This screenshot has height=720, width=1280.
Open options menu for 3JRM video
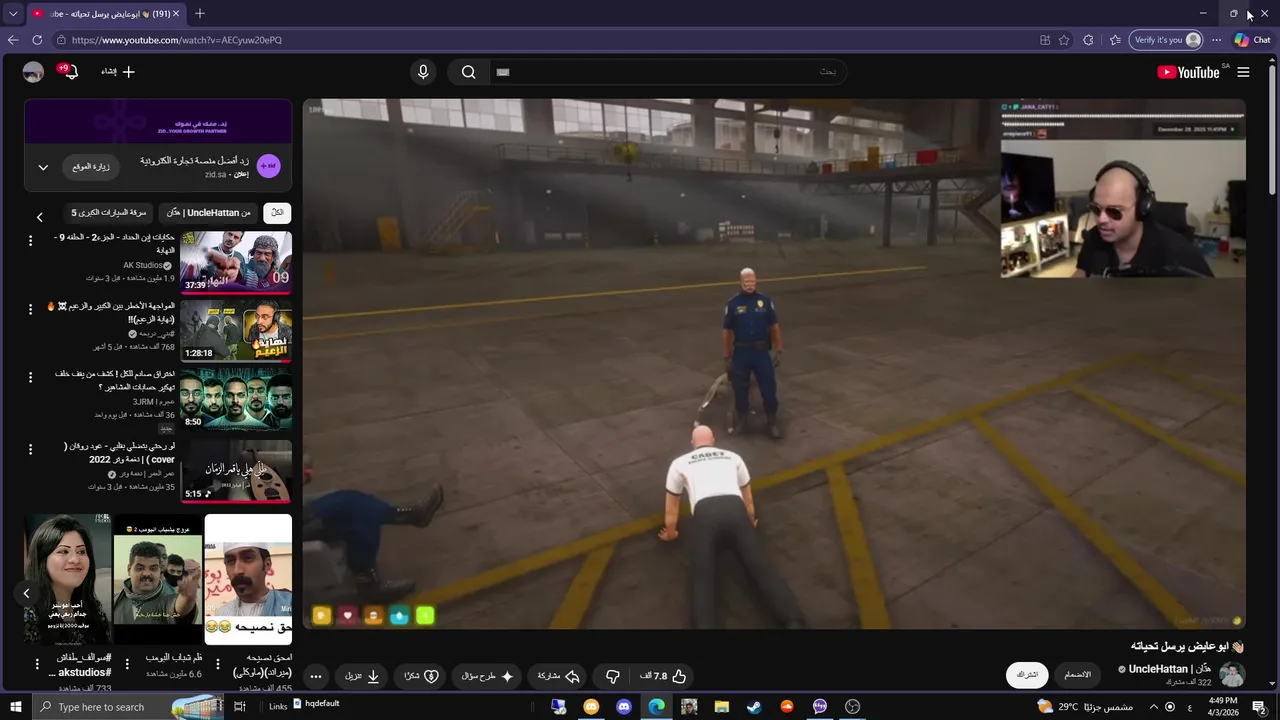[x=30, y=377]
